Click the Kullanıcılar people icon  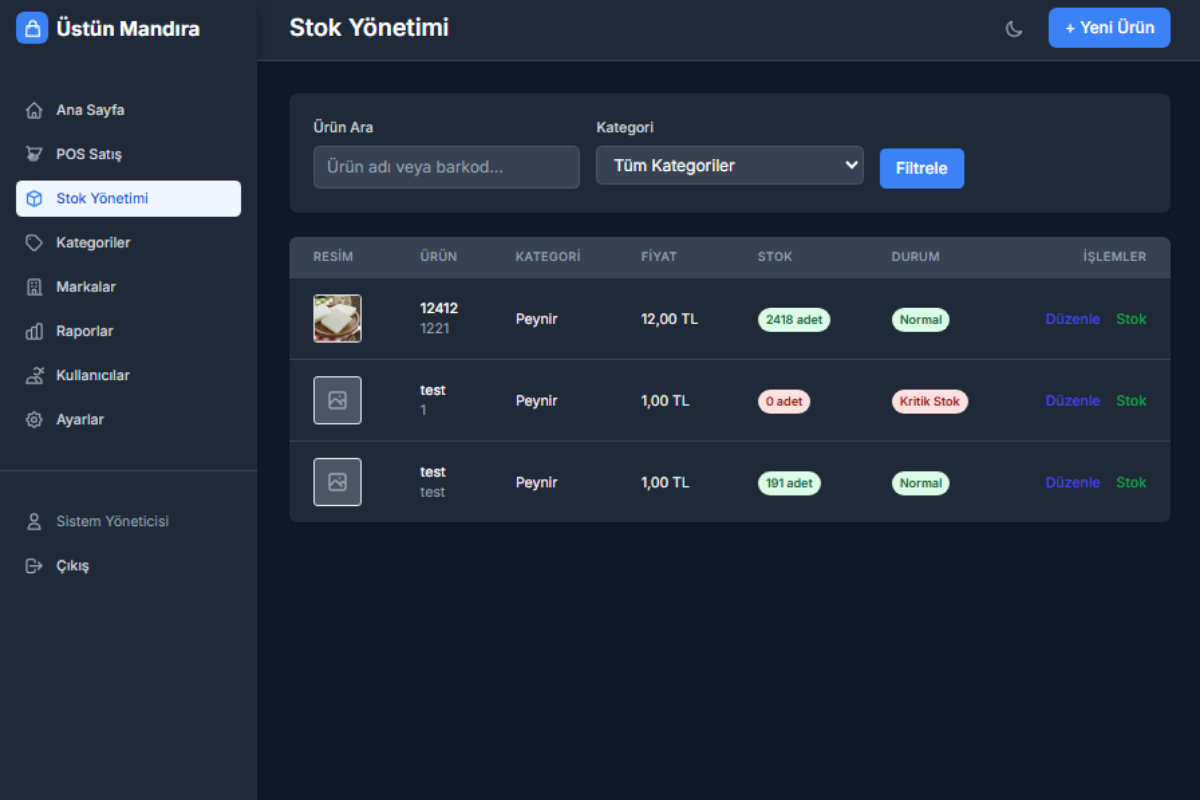tap(34, 376)
